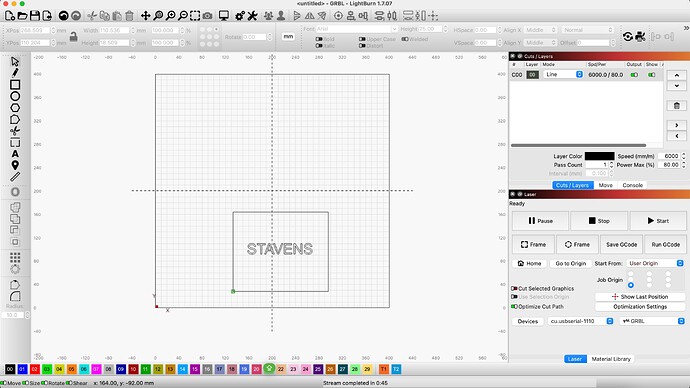690x388 pixels.
Task: Click the mm units button
Action: coord(288,37)
